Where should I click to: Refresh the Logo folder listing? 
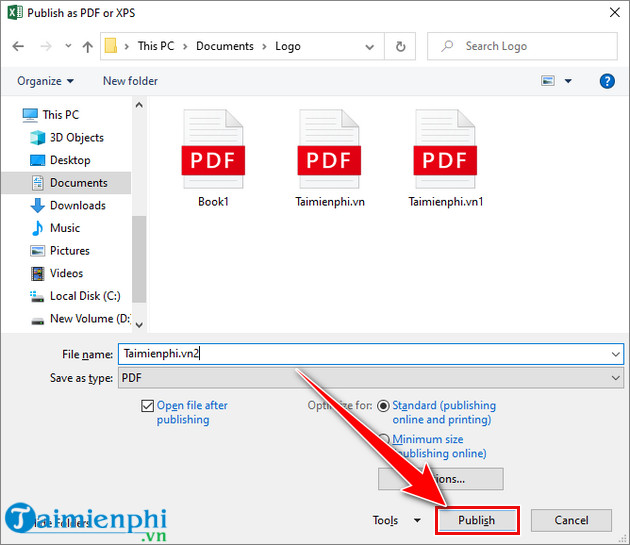tap(400, 47)
